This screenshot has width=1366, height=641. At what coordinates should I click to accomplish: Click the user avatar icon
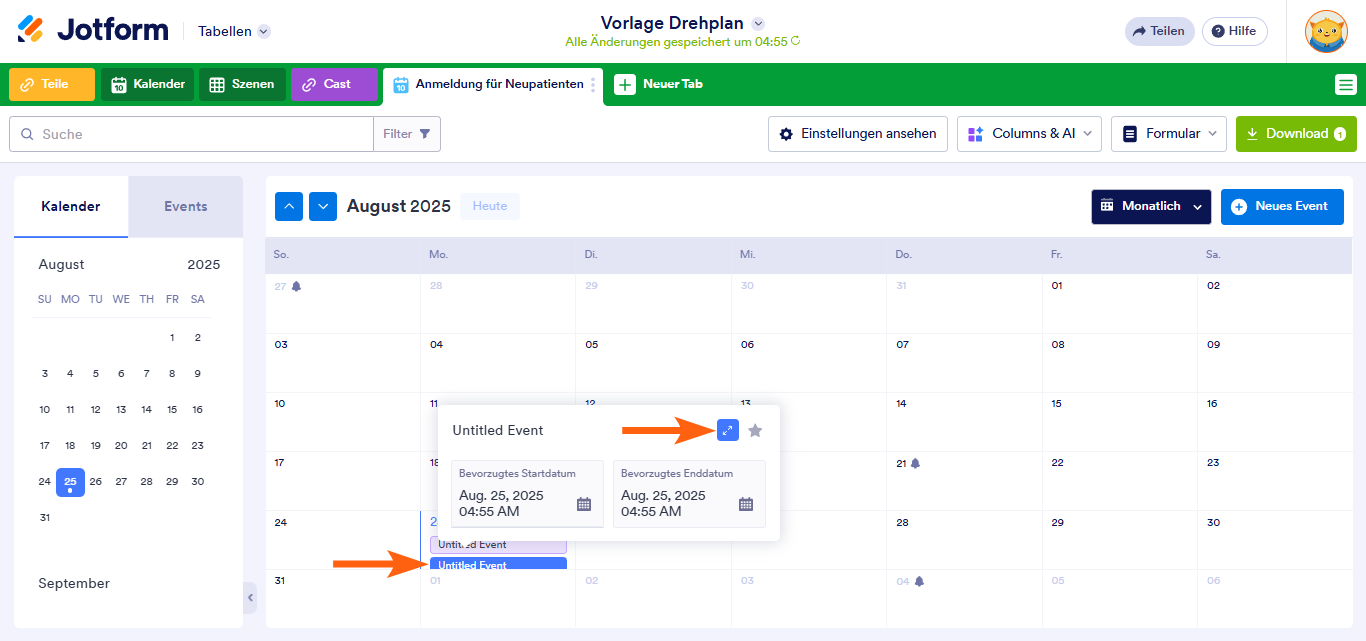(1326, 31)
